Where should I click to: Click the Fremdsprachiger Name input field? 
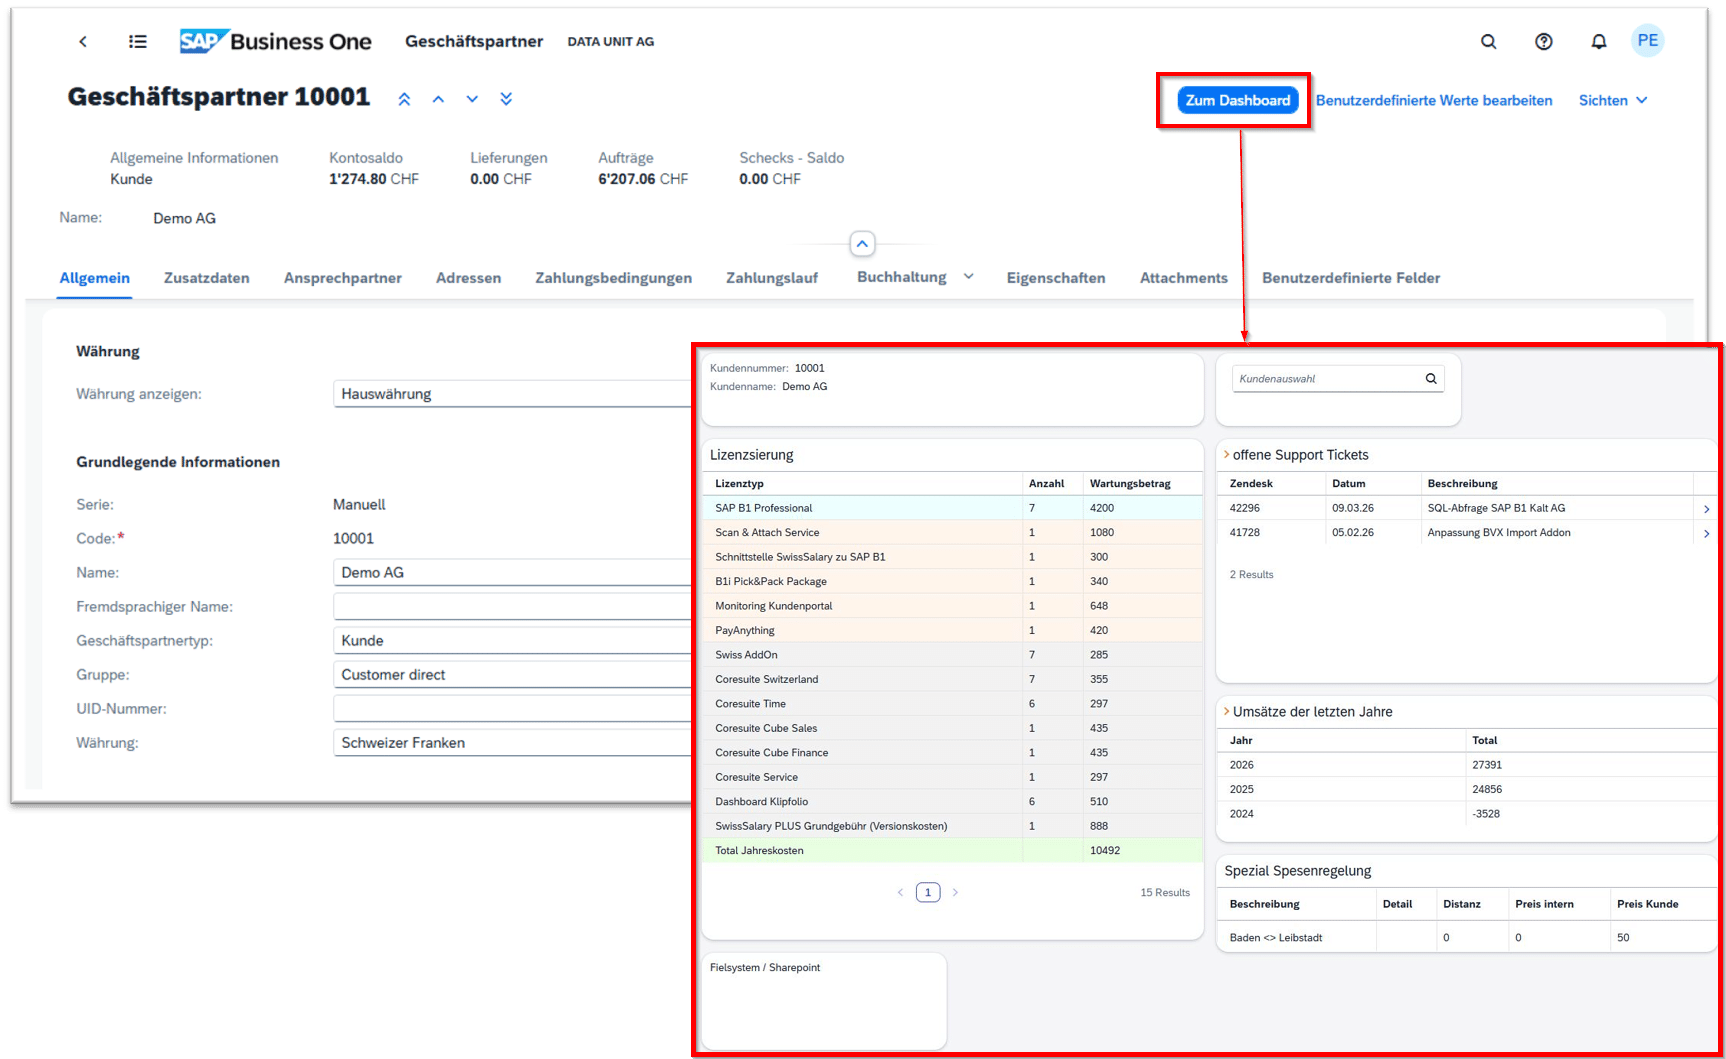(x=512, y=606)
